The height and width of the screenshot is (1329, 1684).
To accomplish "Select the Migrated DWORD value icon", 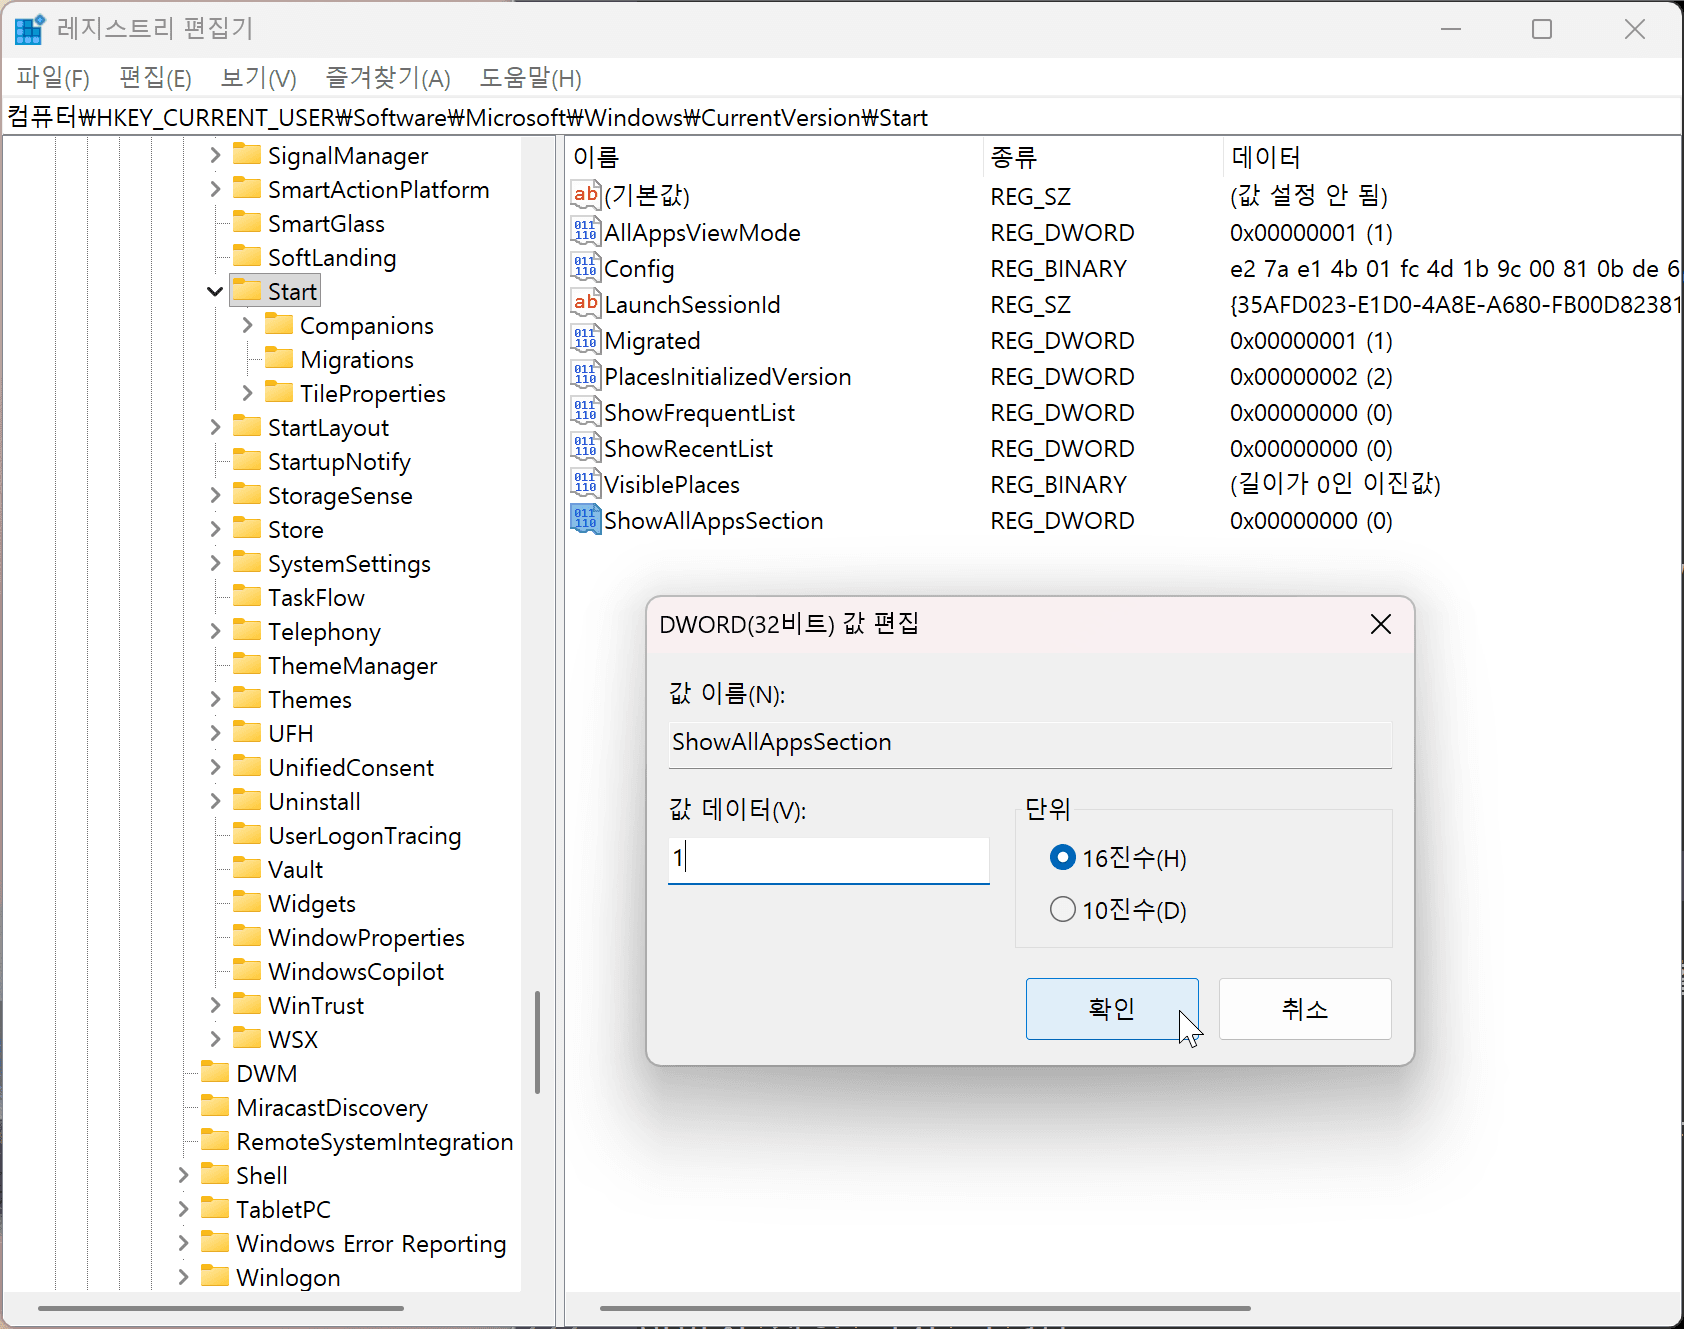I will pos(586,339).
